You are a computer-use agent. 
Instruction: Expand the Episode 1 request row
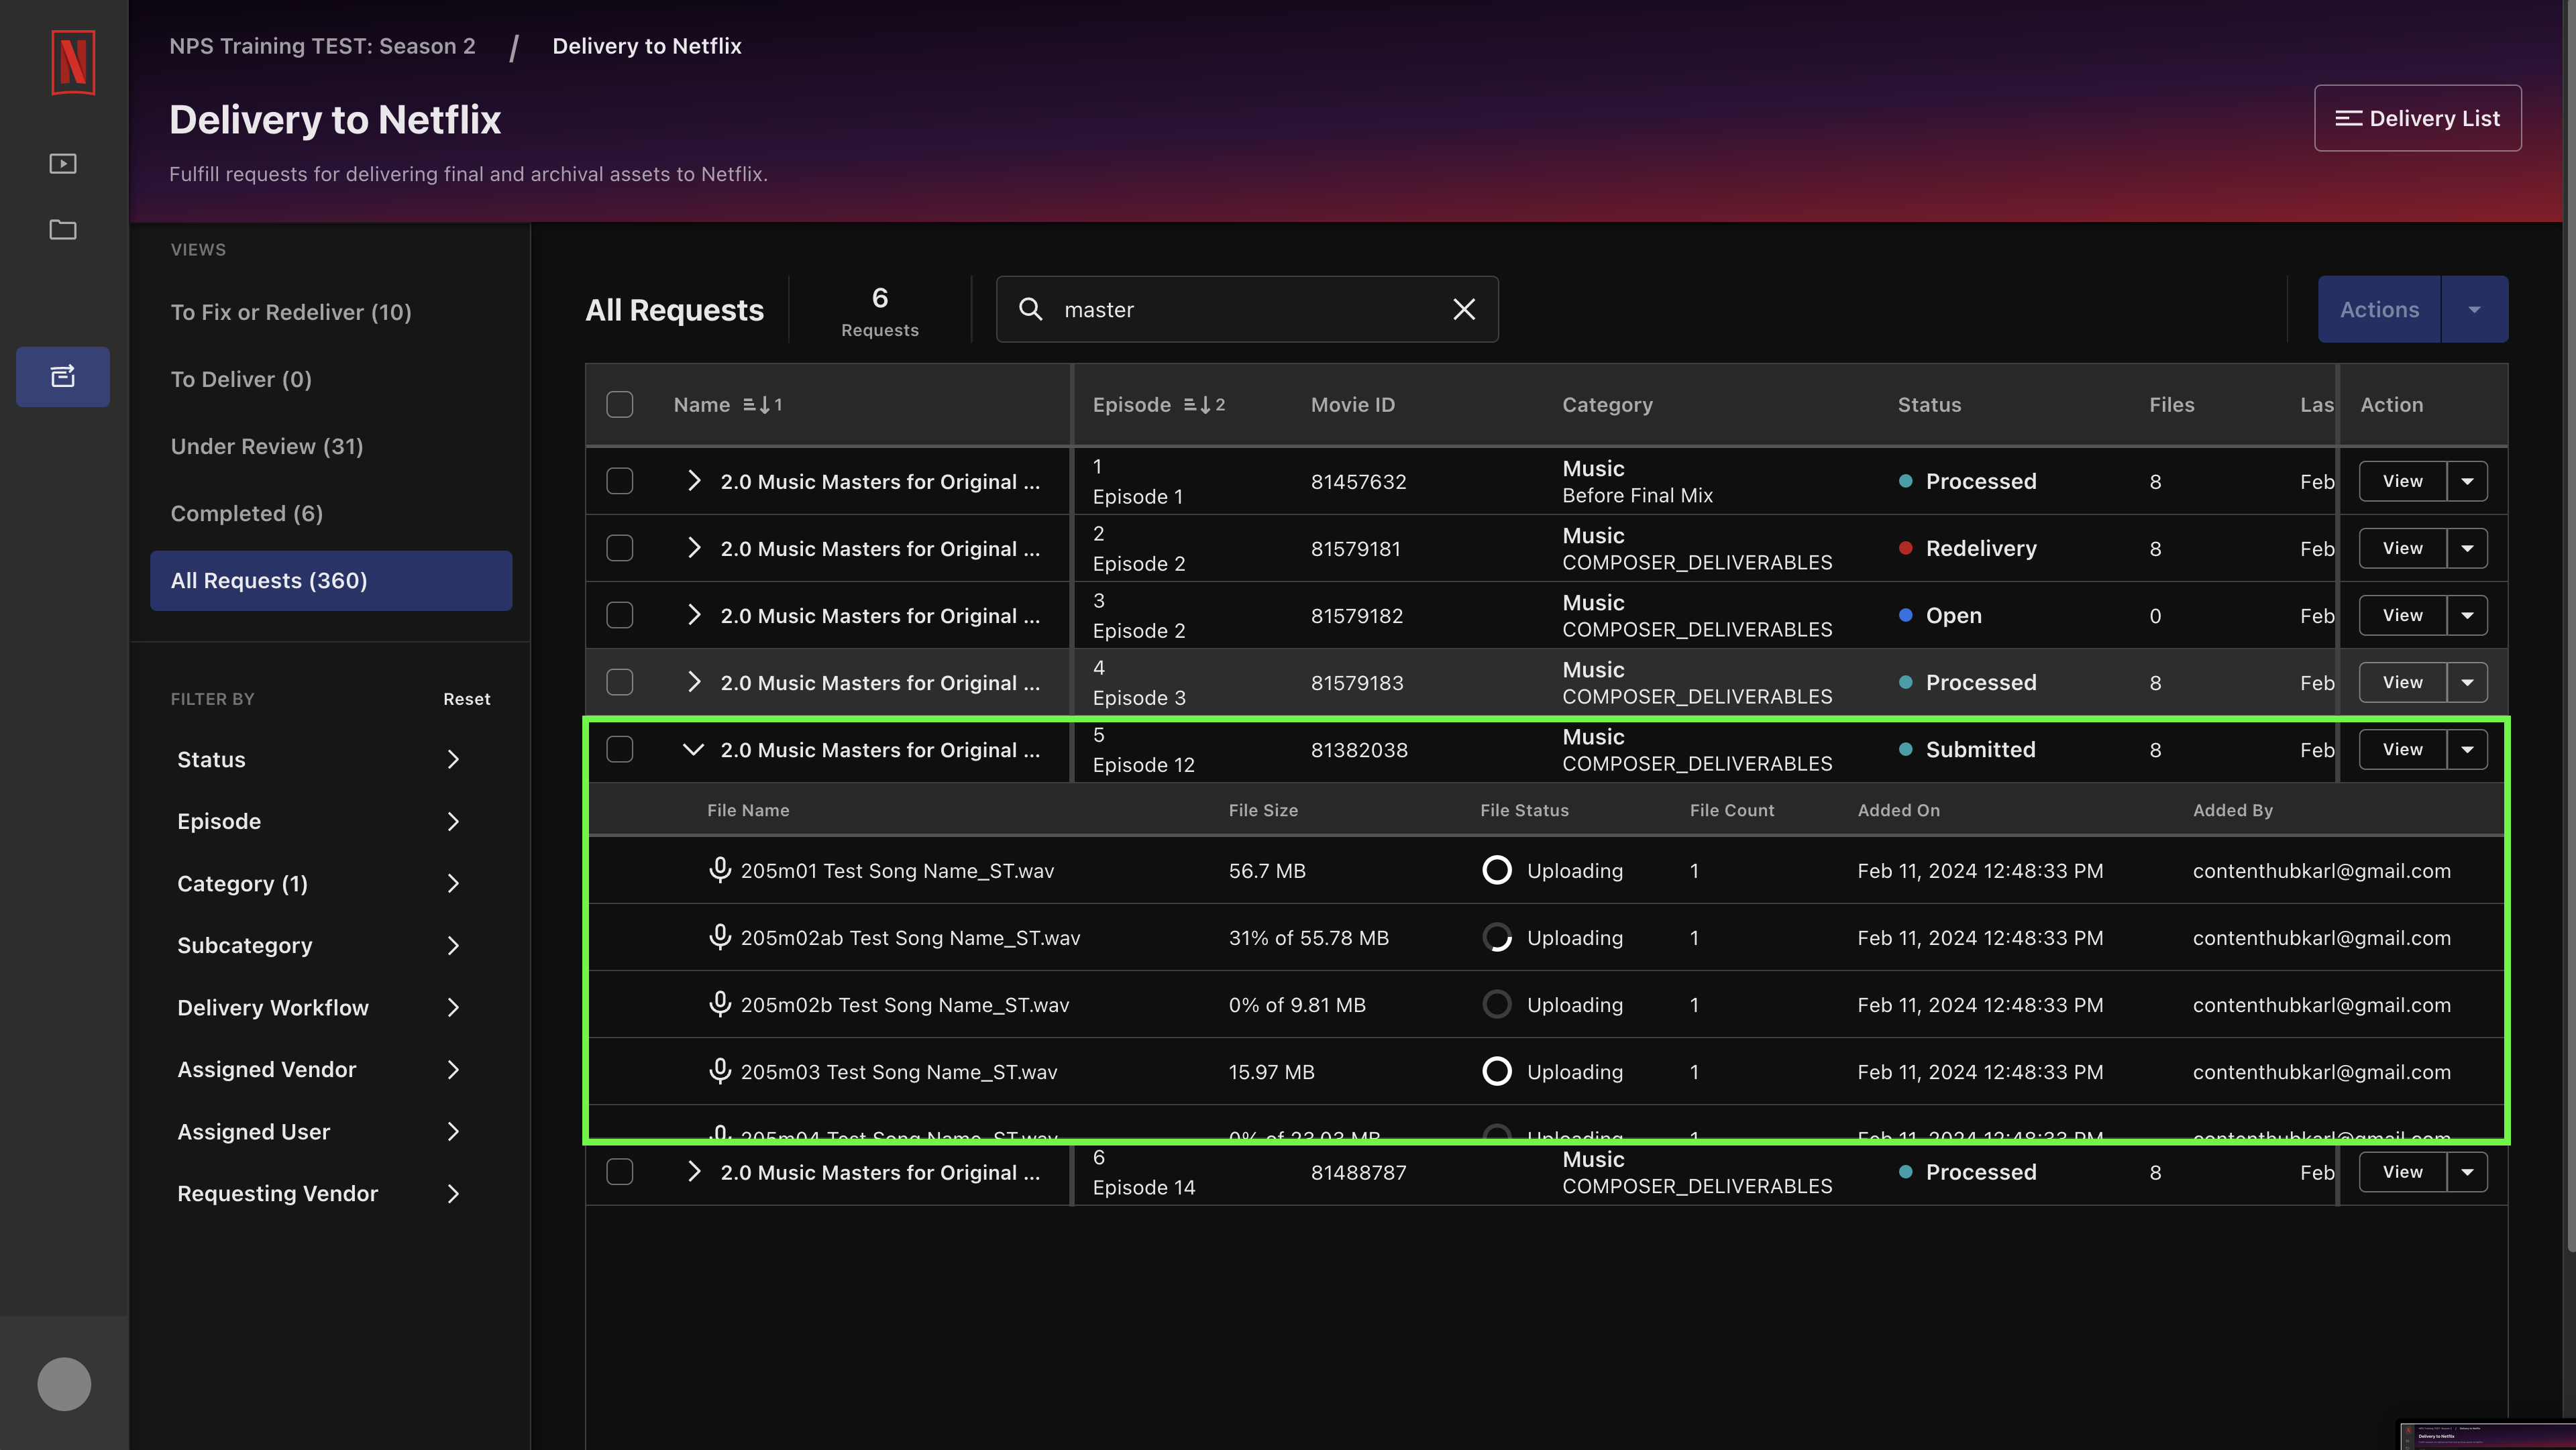(x=693, y=481)
